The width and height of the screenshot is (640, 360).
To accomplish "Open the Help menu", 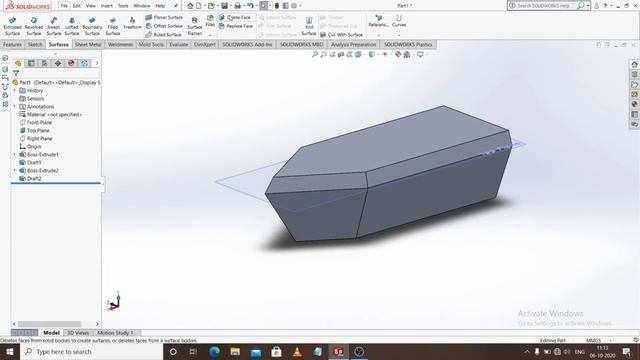I will click(160, 6).
